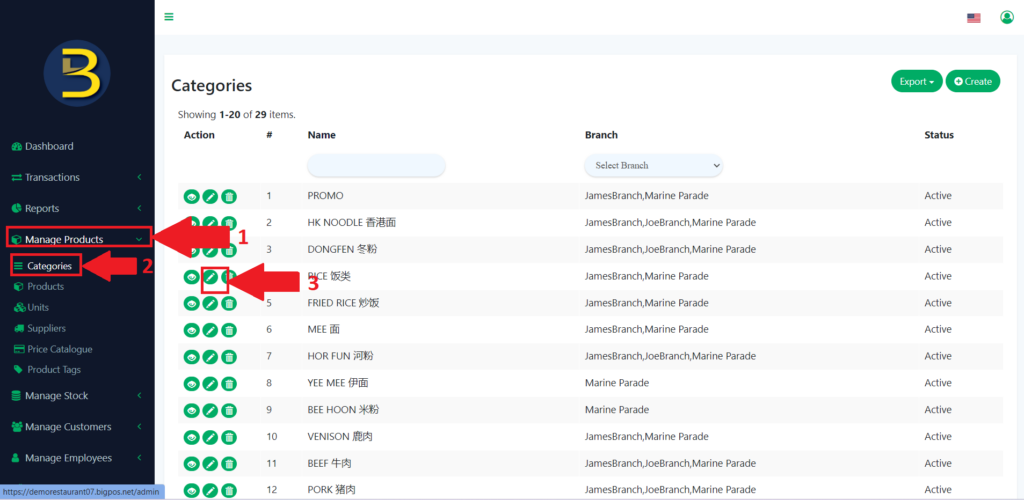Viewport: 1024px width, 500px height.
Task: Click the US flag language icon
Action: pyautogui.click(x=974, y=18)
